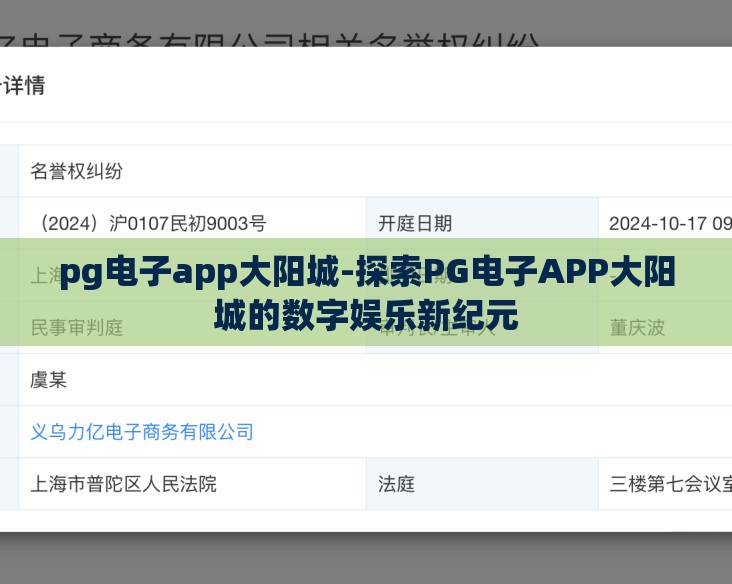Select the 上海市普陀区人民法院 court cell
This screenshot has height=584, width=732.
(x=192, y=484)
